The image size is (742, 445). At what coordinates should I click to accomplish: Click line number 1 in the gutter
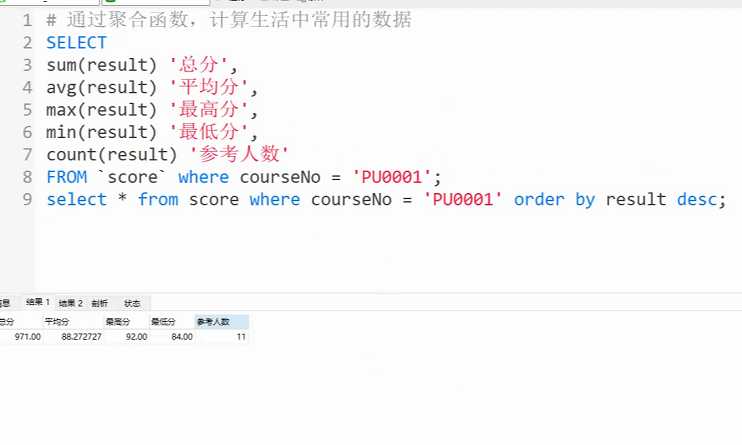[x=27, y=20]
